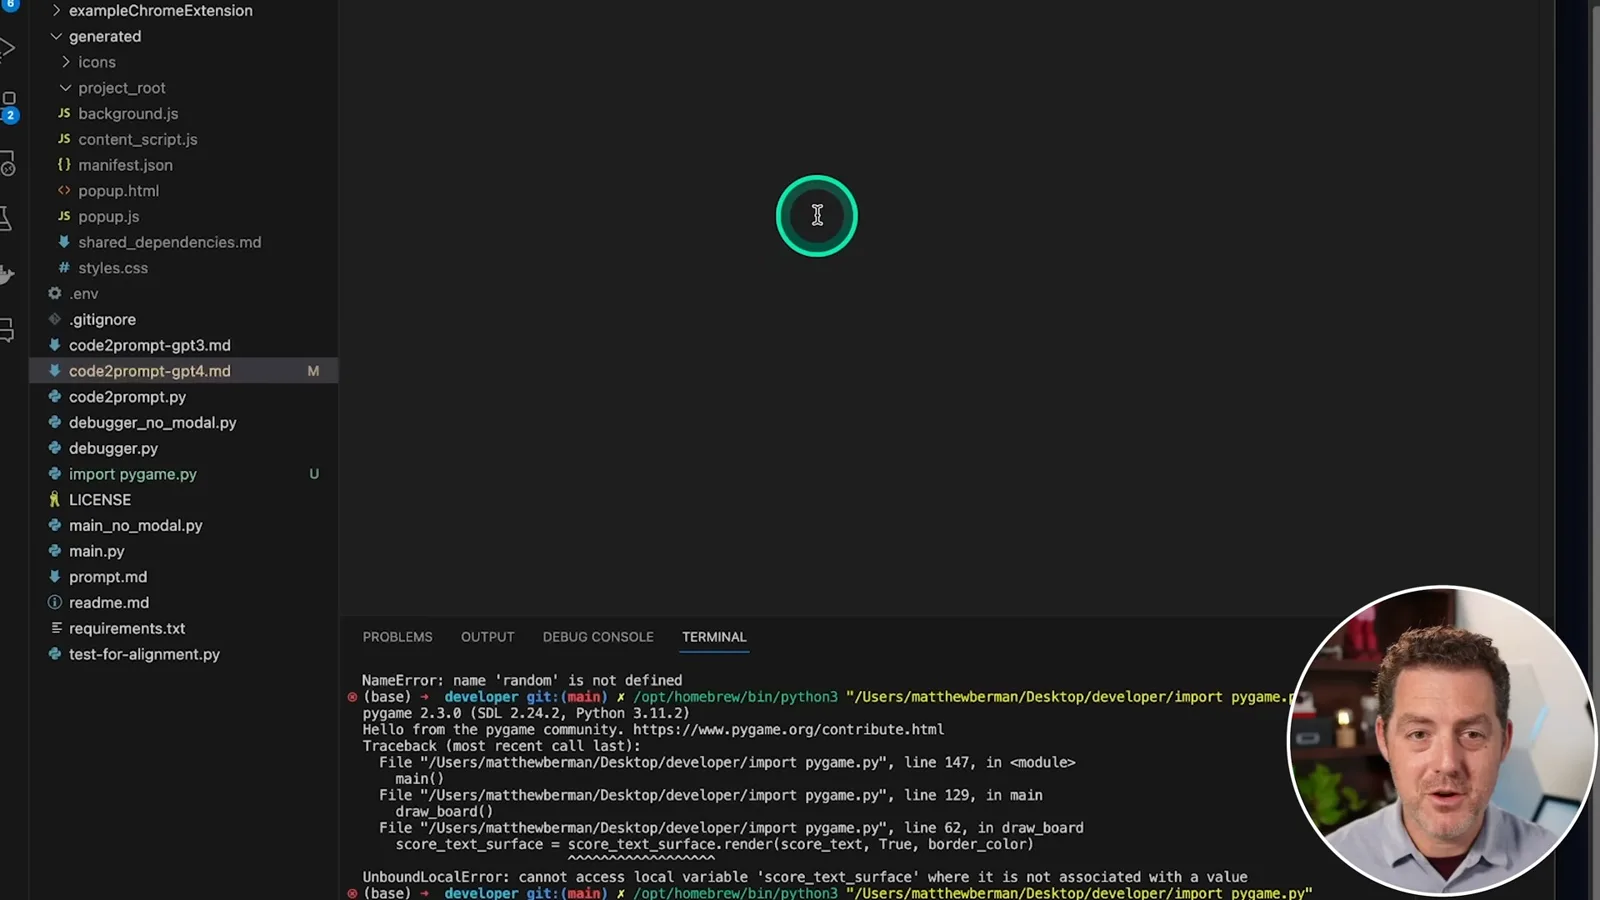1600x900 pixels.
Task: Click the JS icon beside background.js
Action: tap(64, 113)
